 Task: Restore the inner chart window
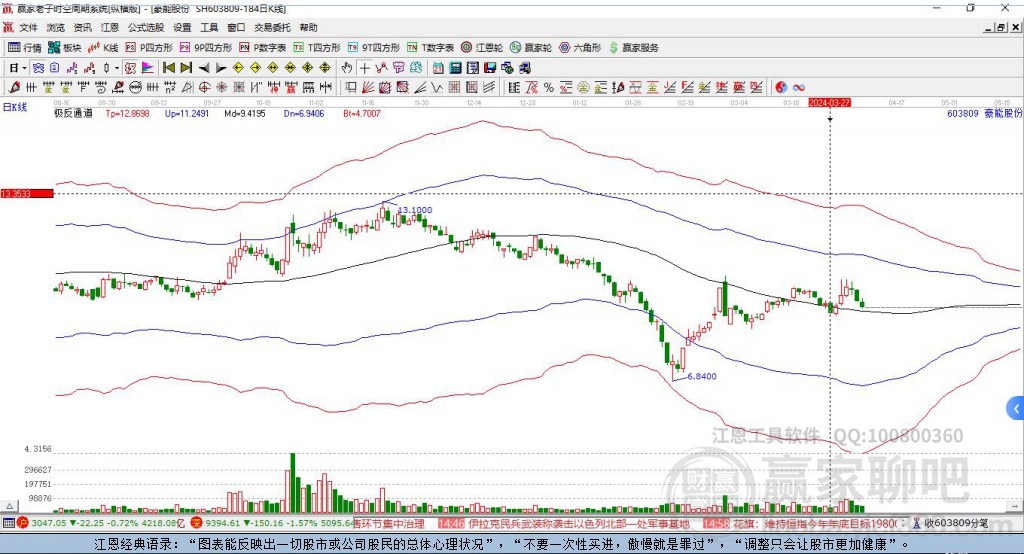pyautogui.click(x=1001, y=27)
